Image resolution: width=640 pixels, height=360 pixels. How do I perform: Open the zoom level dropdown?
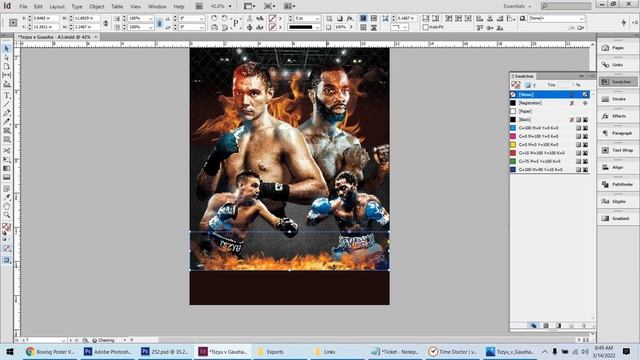pos(230,6)
